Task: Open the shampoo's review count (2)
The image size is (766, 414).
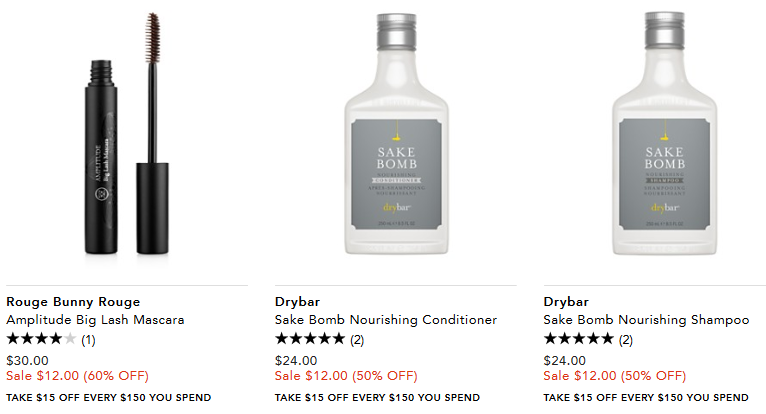Action: point(626,340)
